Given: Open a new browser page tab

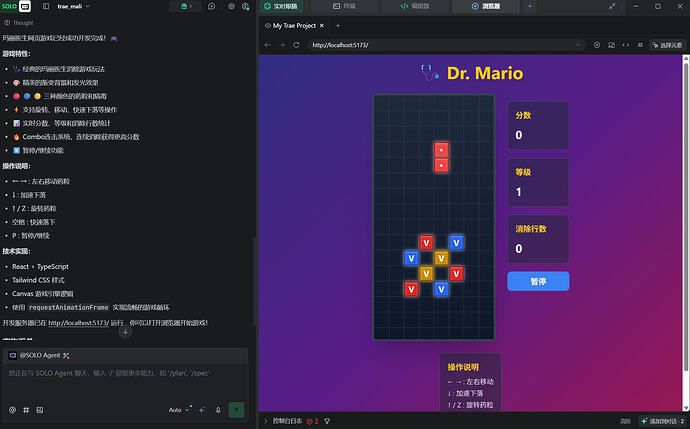Looking at the screenshot, I should 338,26.
